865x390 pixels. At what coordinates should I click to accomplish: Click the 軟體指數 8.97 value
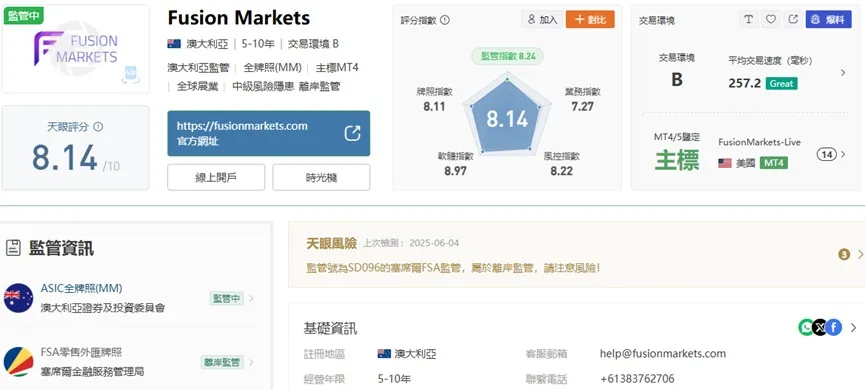[x=455, y=171]
